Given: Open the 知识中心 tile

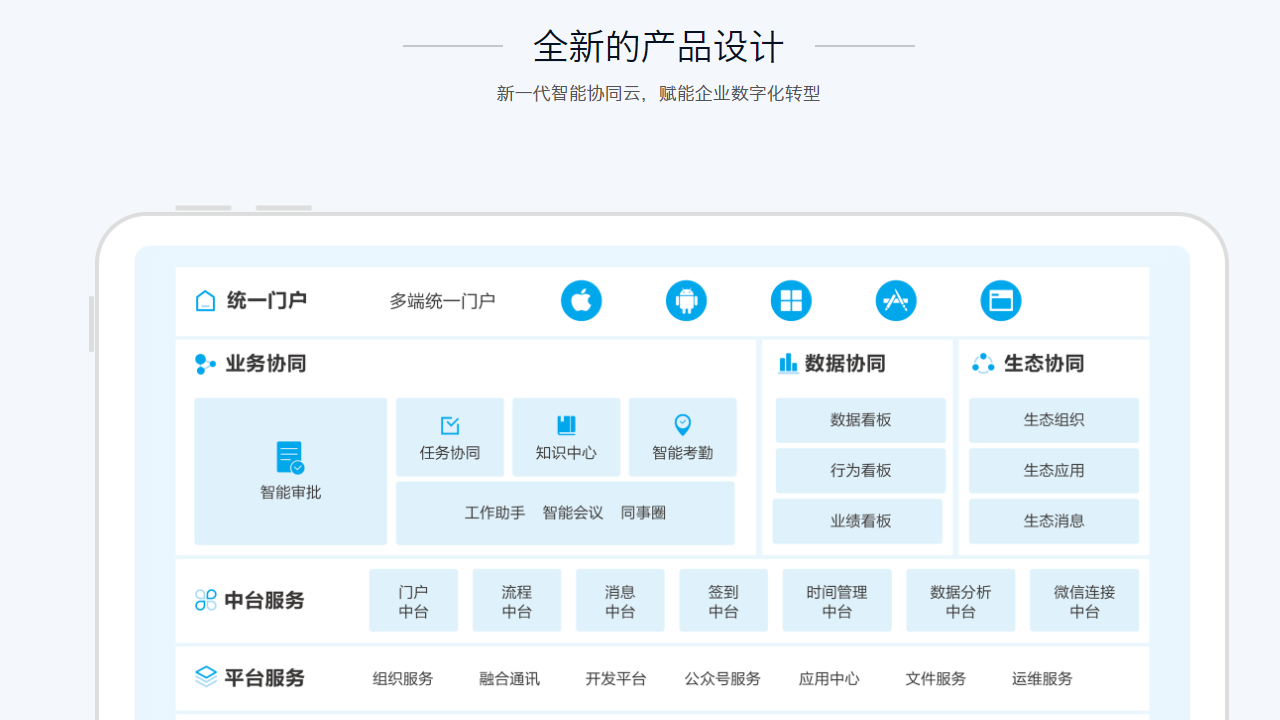Looking at the screenshot, I should (x=566, y=437).
